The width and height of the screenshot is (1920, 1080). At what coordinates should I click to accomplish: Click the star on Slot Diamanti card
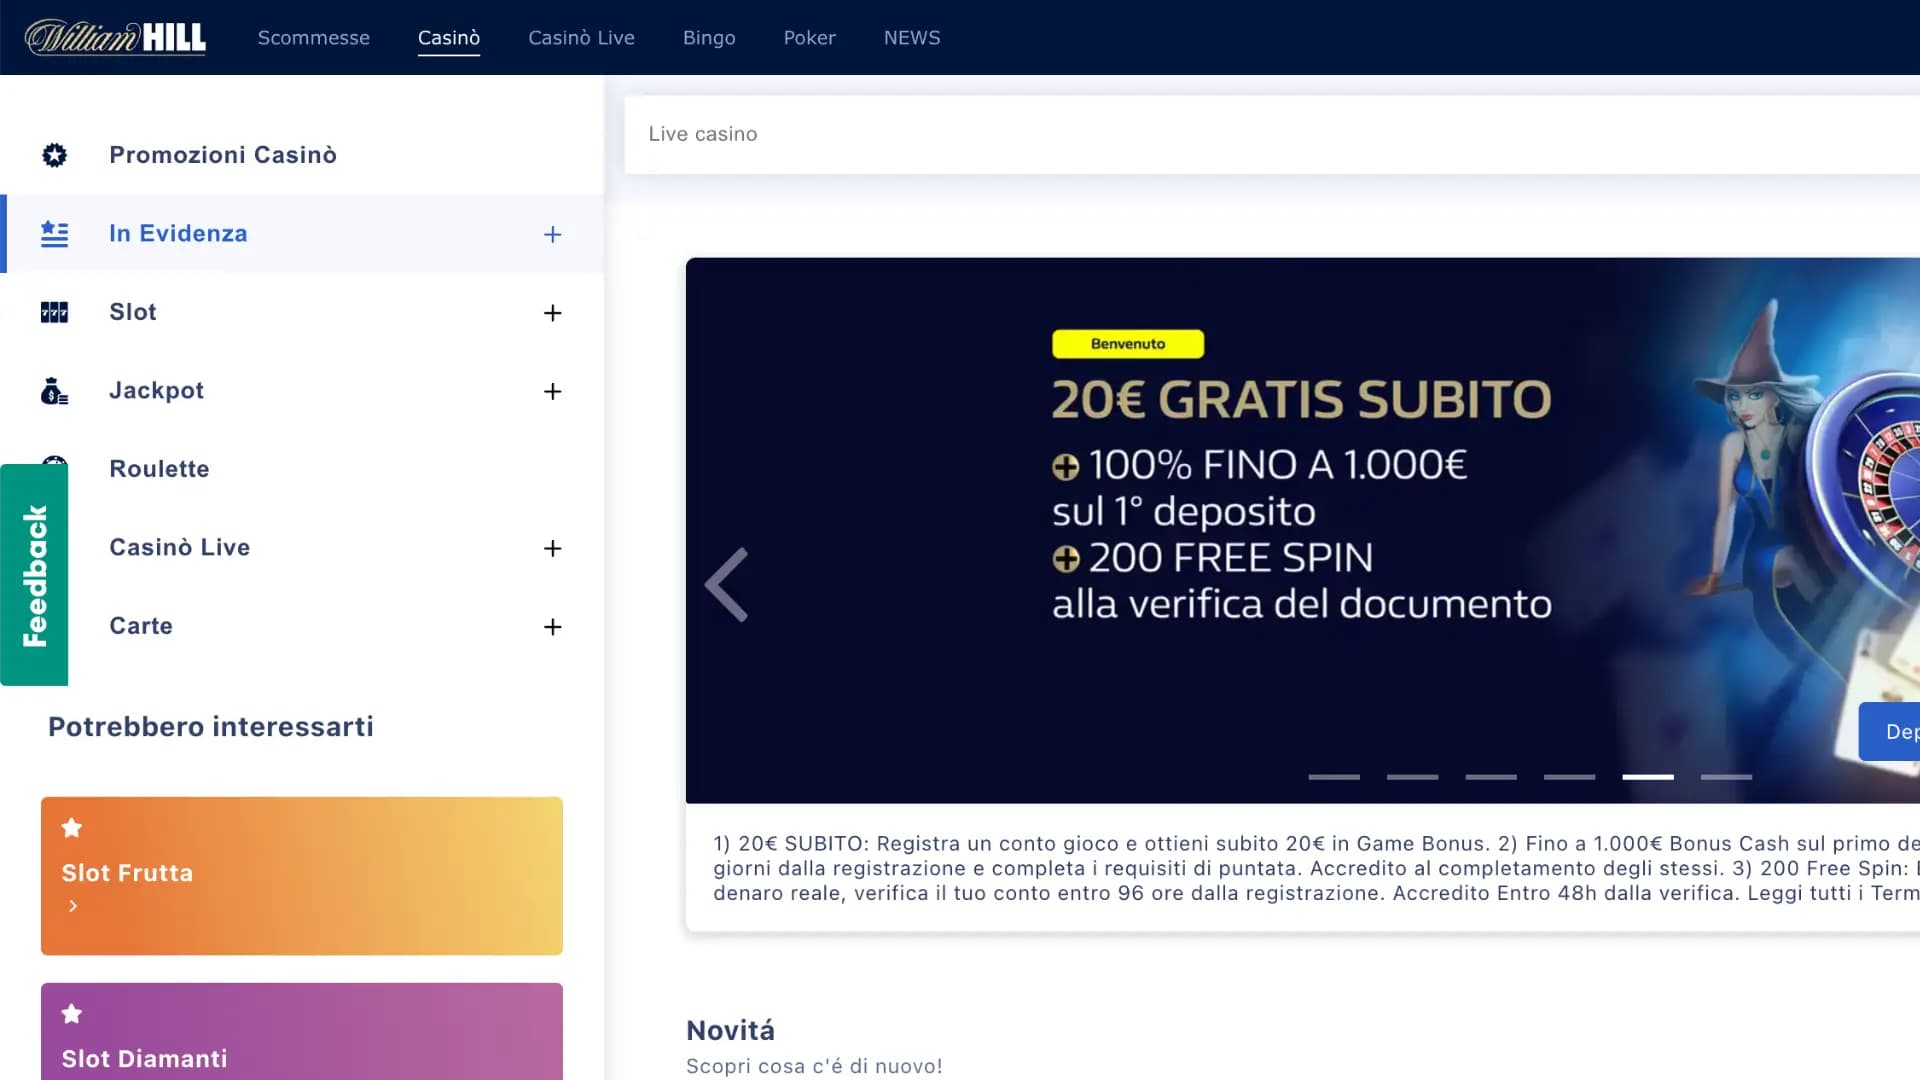point(72,1014)
